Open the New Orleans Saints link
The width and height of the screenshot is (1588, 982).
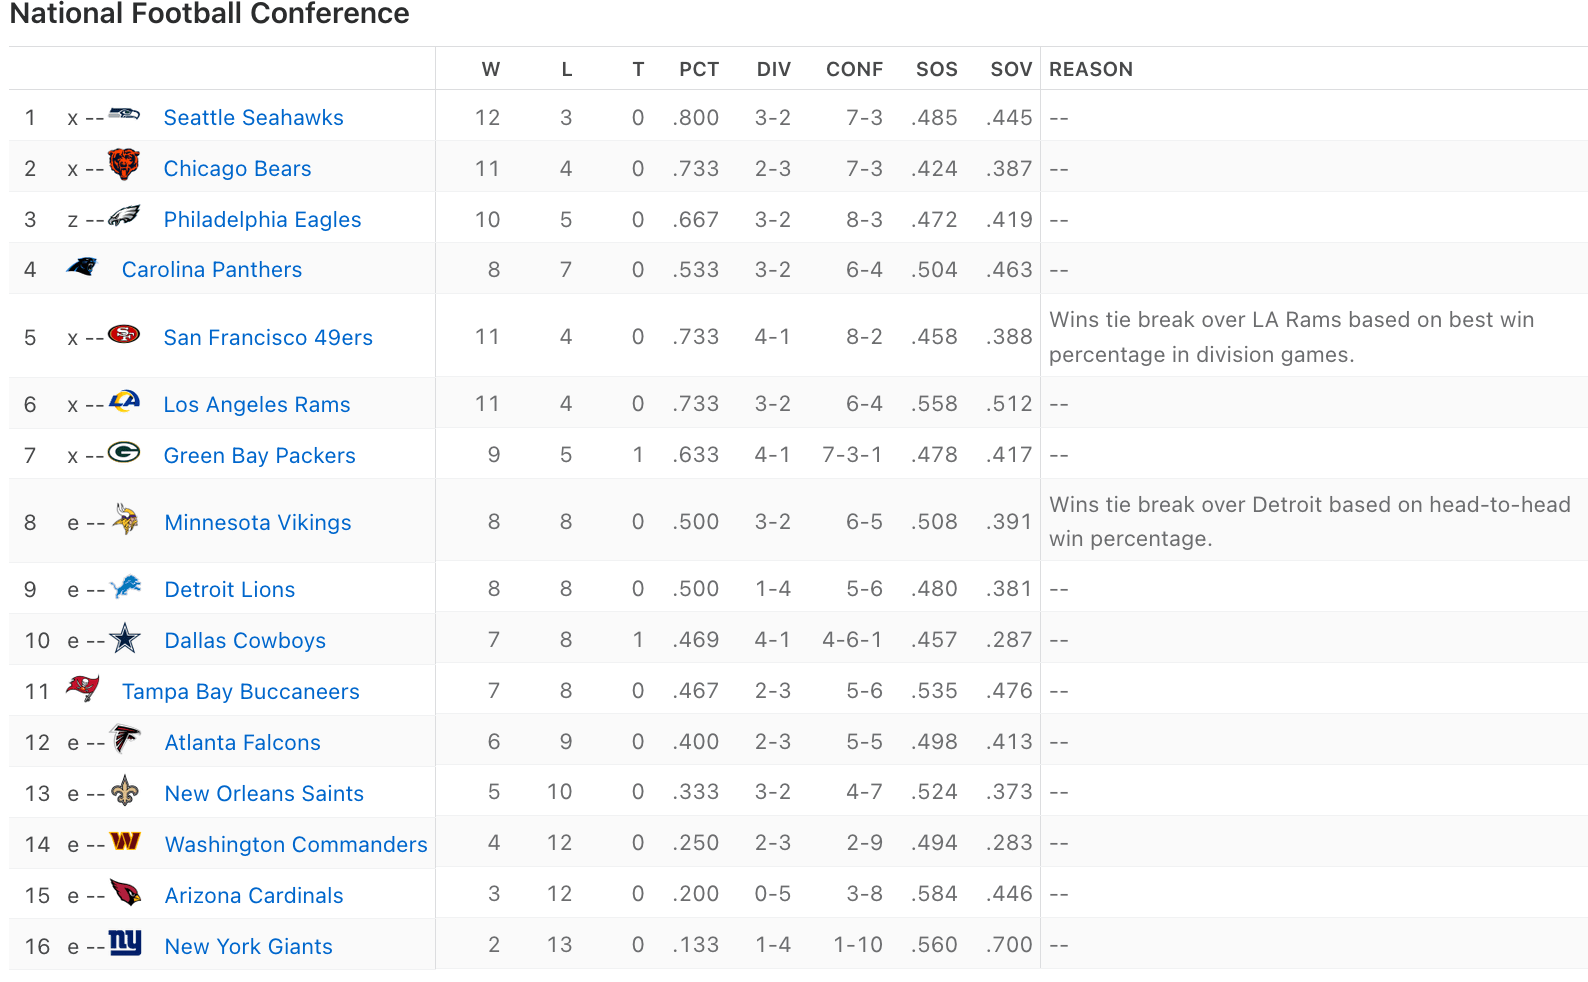click(x=264, y=794)
